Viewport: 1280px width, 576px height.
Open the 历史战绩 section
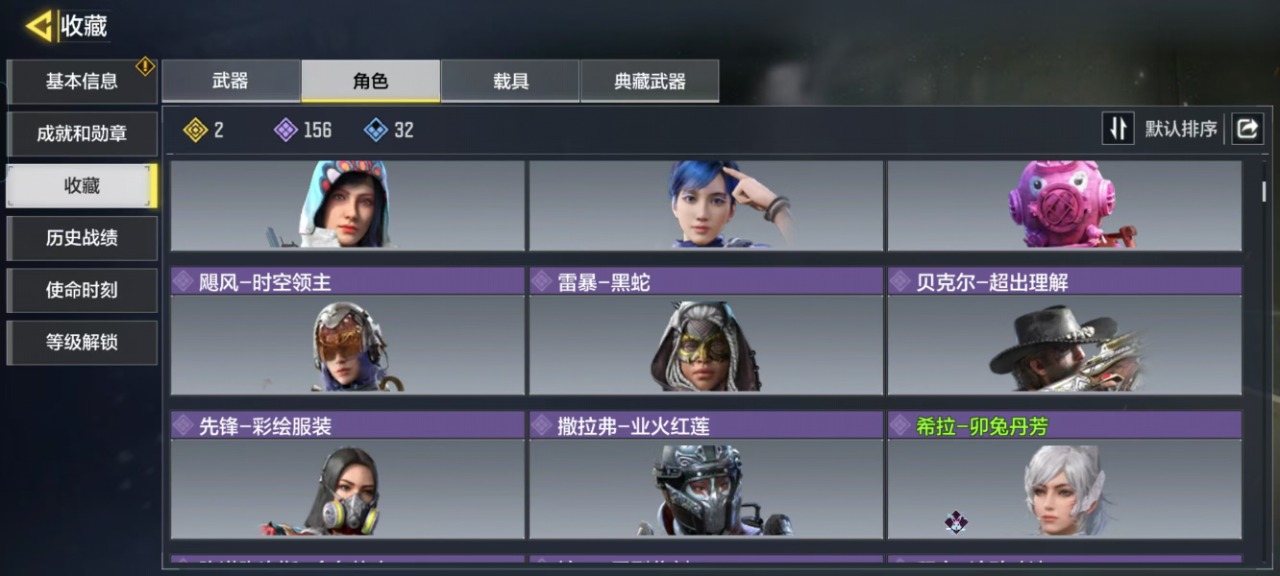coord(82,238)
